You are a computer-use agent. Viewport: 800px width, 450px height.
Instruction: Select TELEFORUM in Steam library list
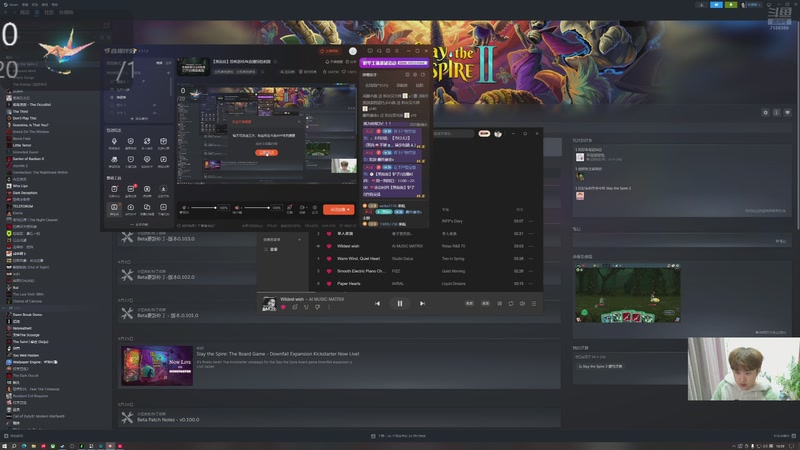[x=22, y=206]
